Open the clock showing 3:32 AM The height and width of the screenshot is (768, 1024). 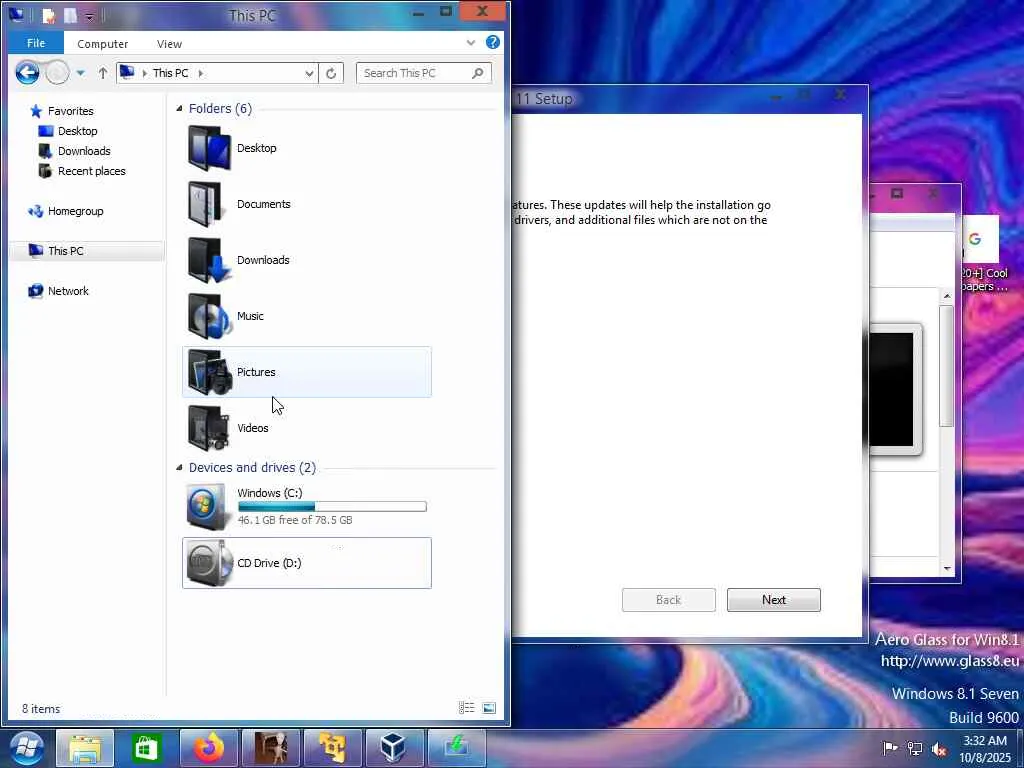986,748
